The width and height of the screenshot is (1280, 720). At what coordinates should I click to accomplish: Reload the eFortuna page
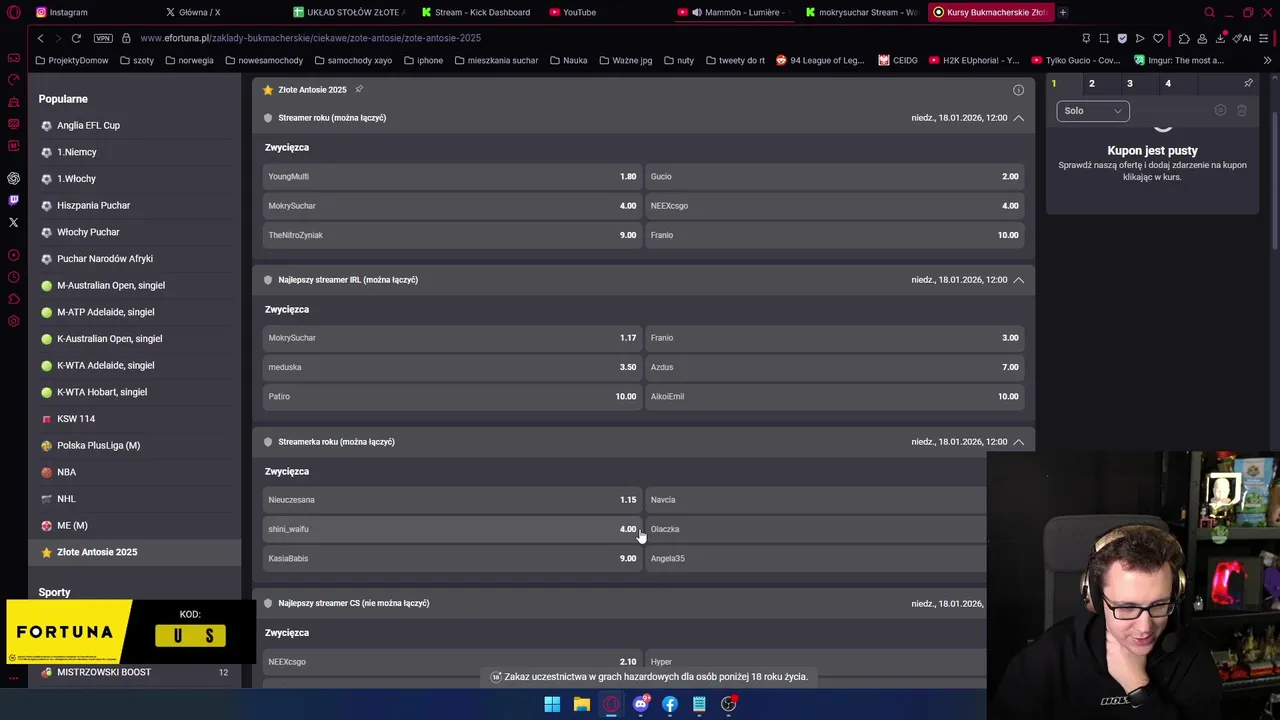(76, 38)
